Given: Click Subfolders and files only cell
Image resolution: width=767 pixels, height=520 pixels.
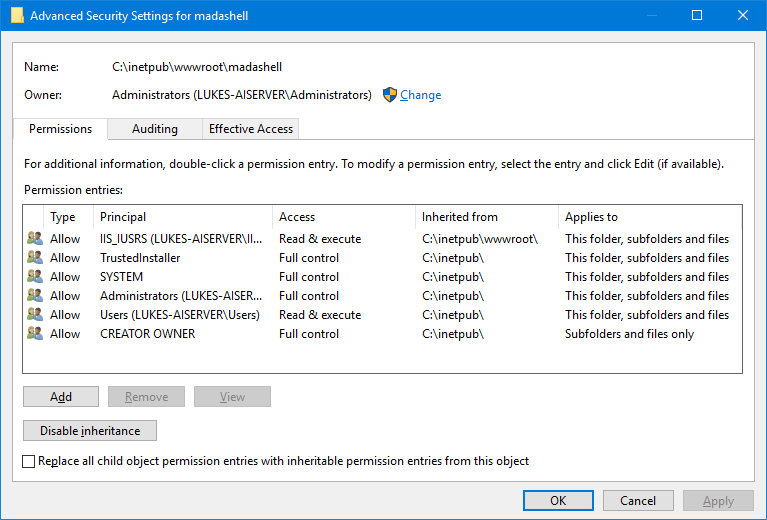Looking at the screenshot, I should click(x=630, y=334).
